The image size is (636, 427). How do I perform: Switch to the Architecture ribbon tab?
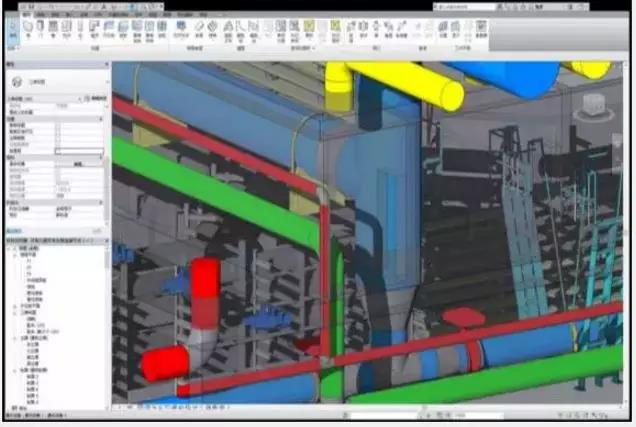pyautogui.click(x=27, y=15)
